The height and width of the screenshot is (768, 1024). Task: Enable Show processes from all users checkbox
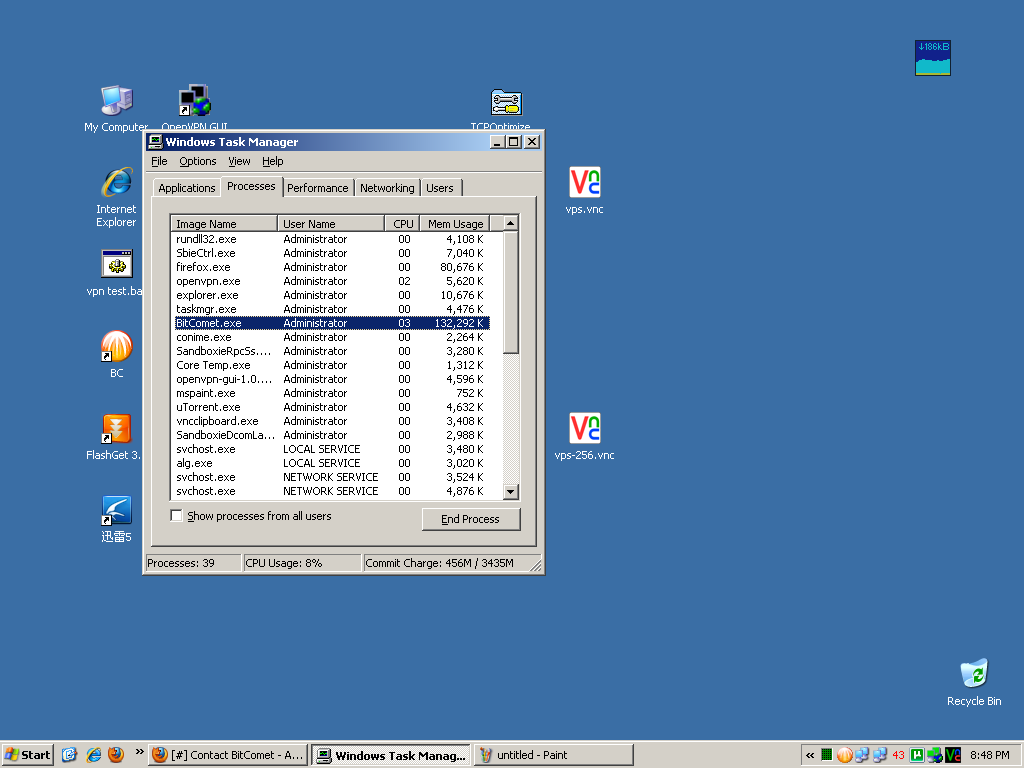pos(176,515)
